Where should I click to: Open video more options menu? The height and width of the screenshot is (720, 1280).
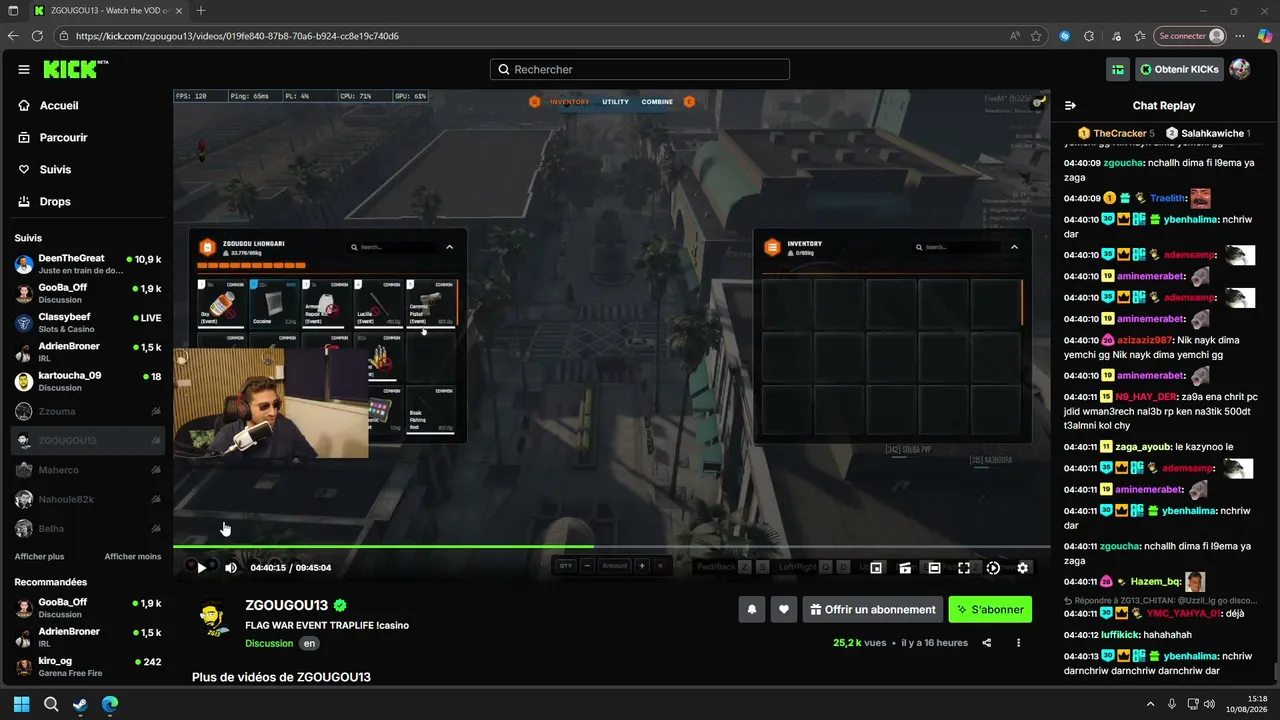[x=1018, y=643]
